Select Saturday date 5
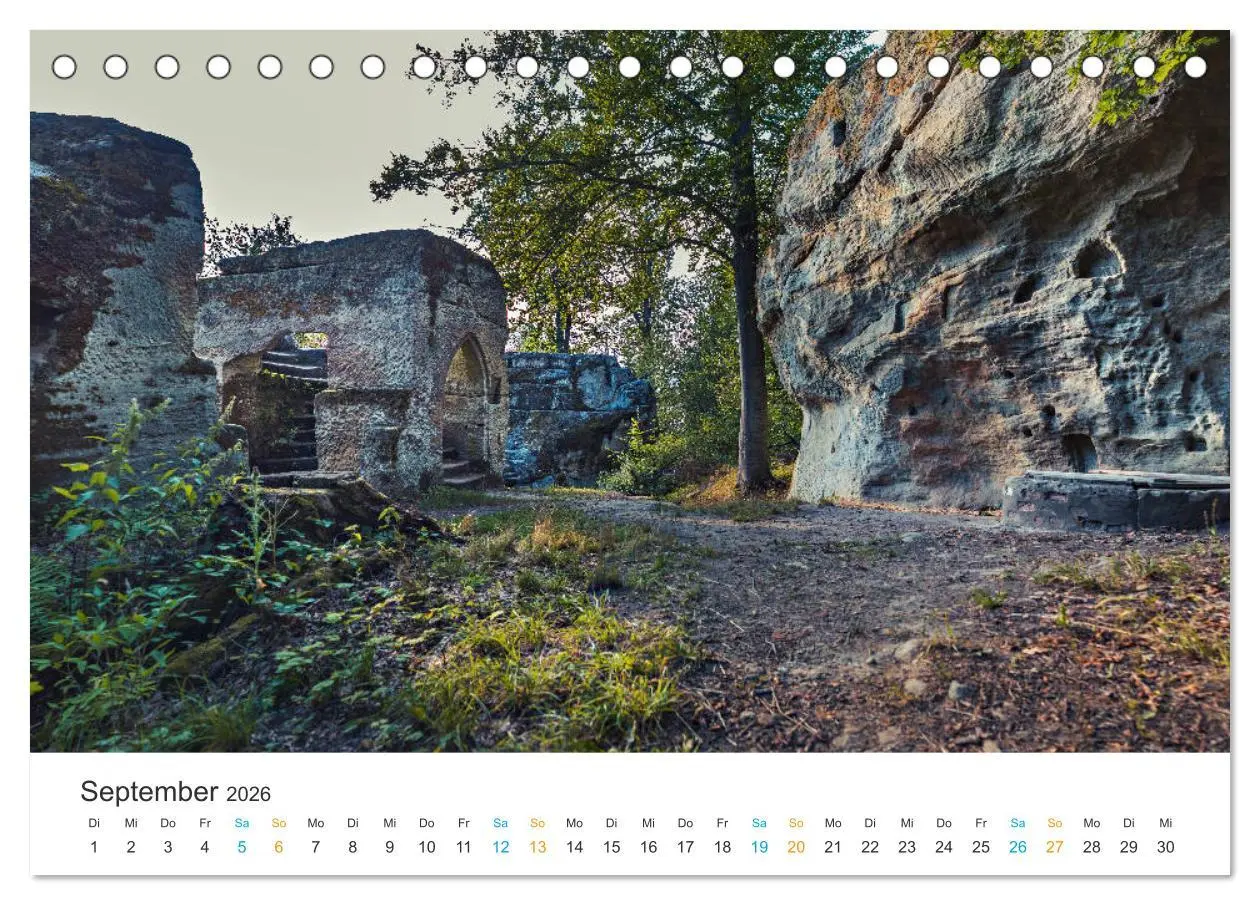This screenshot has height=905, width=1260. 242,847
